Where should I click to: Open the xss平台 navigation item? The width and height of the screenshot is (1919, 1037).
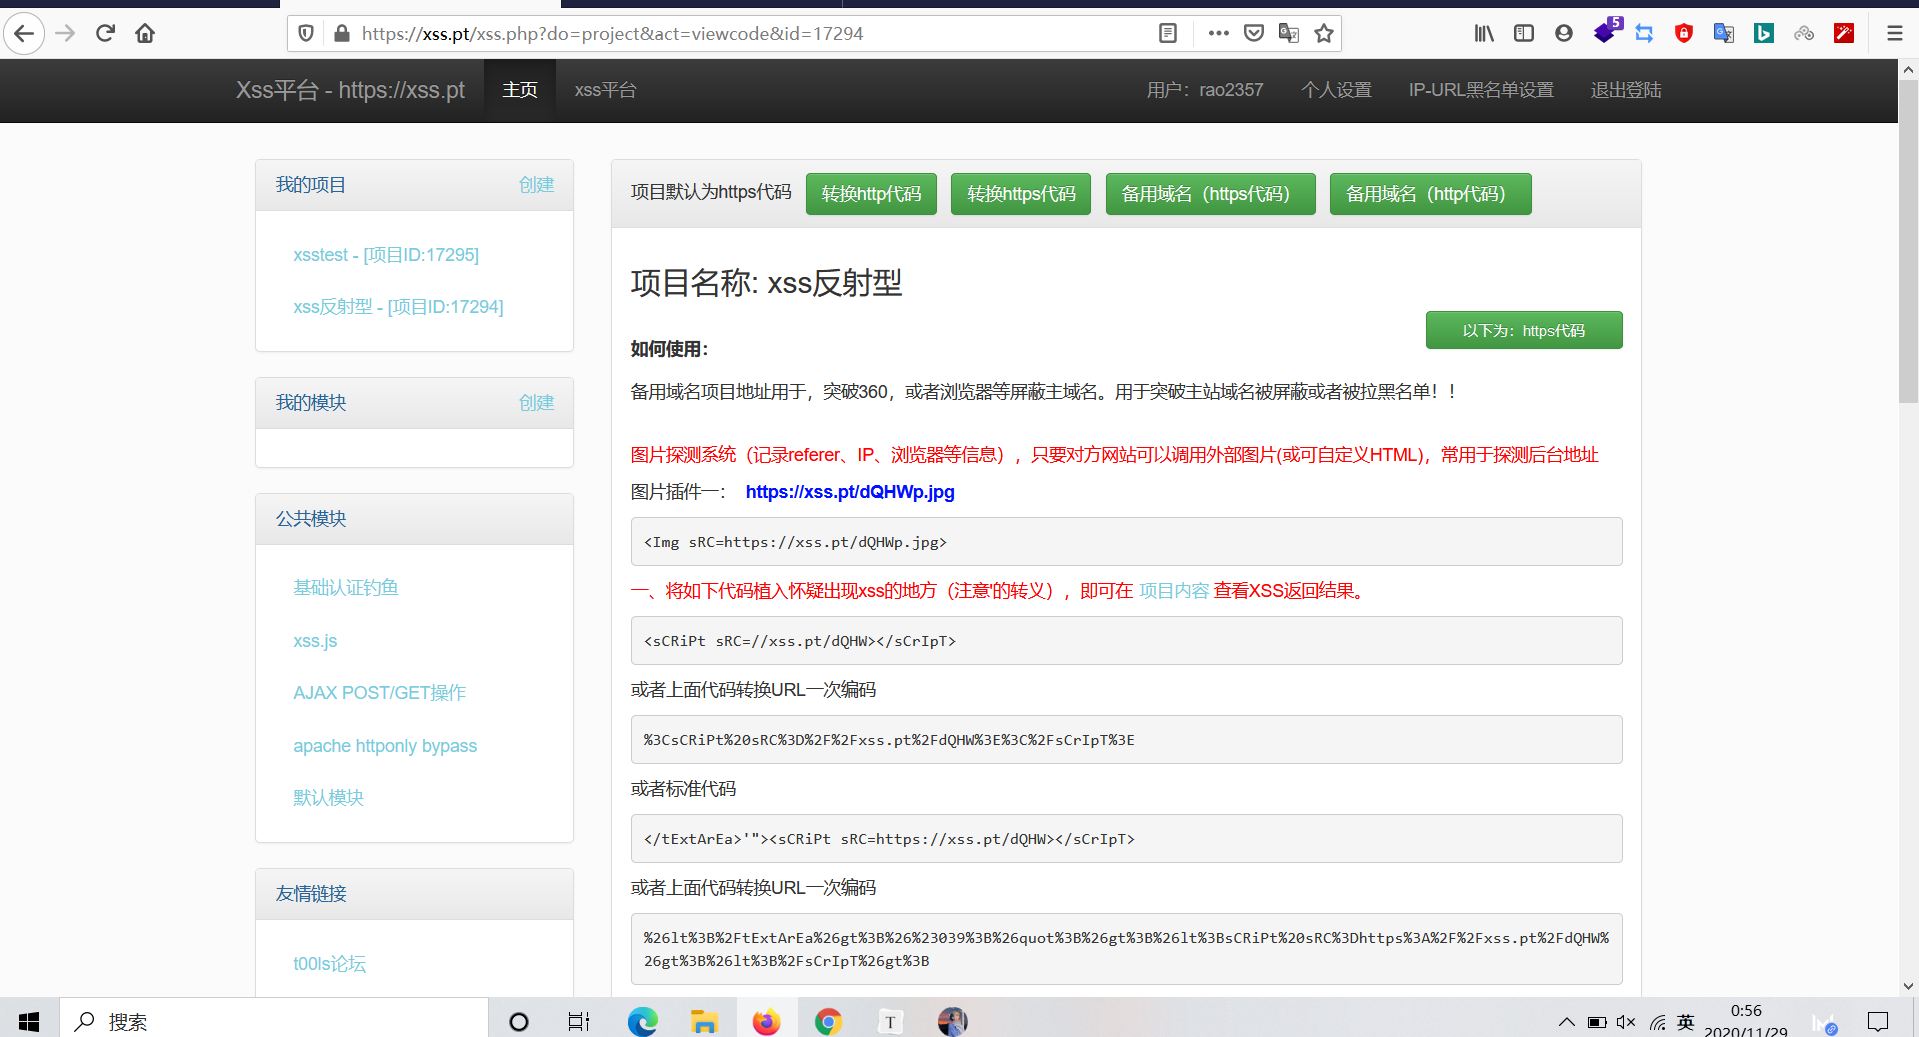click(x=605, y=90)
